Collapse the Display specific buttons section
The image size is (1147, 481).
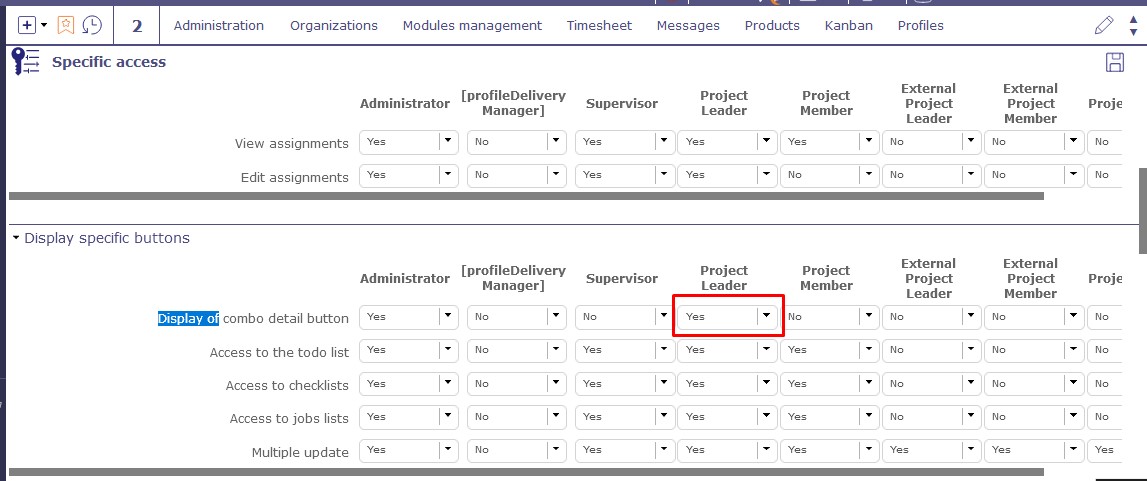(16, 238)
